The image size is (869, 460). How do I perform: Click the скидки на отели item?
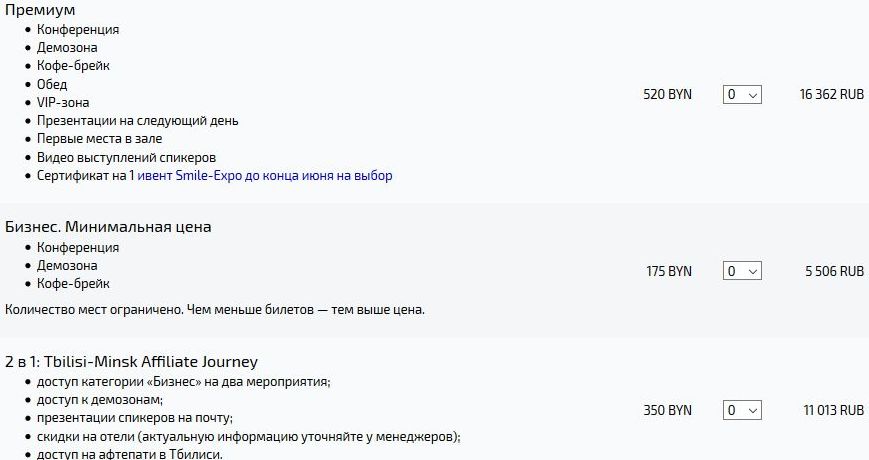pyautogui.click(x=249, y=437)
